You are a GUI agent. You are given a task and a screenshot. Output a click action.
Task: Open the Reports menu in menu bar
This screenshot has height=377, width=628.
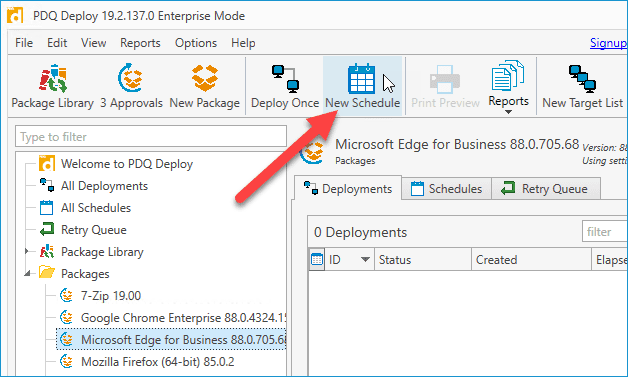140,42
